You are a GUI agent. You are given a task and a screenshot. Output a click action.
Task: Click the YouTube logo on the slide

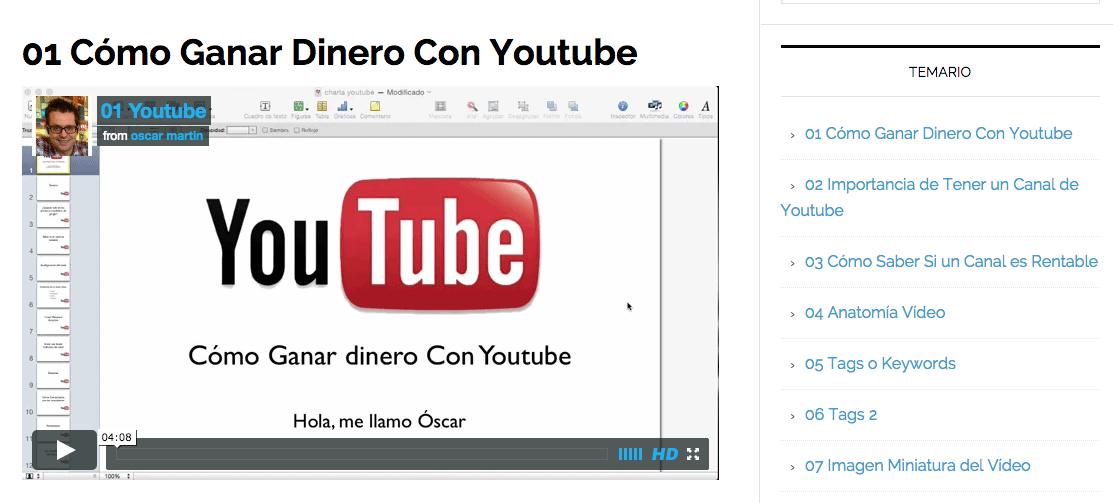coord(373,245)
